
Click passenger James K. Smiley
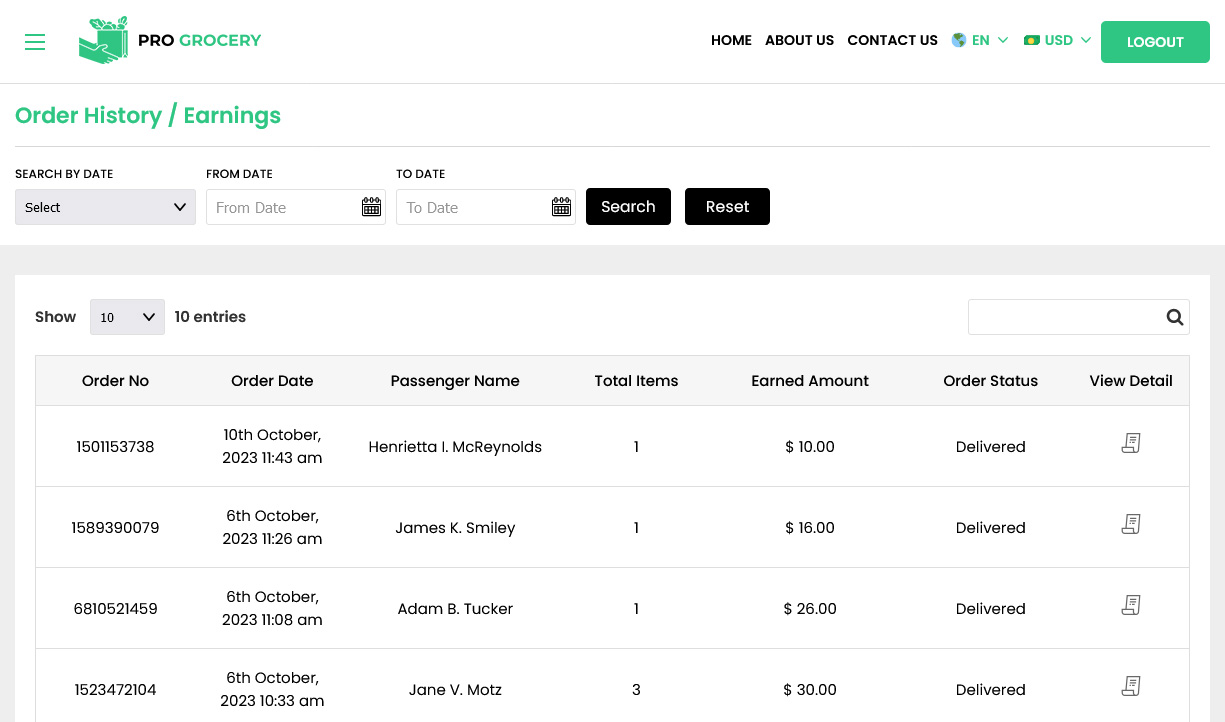click(455, 528)
